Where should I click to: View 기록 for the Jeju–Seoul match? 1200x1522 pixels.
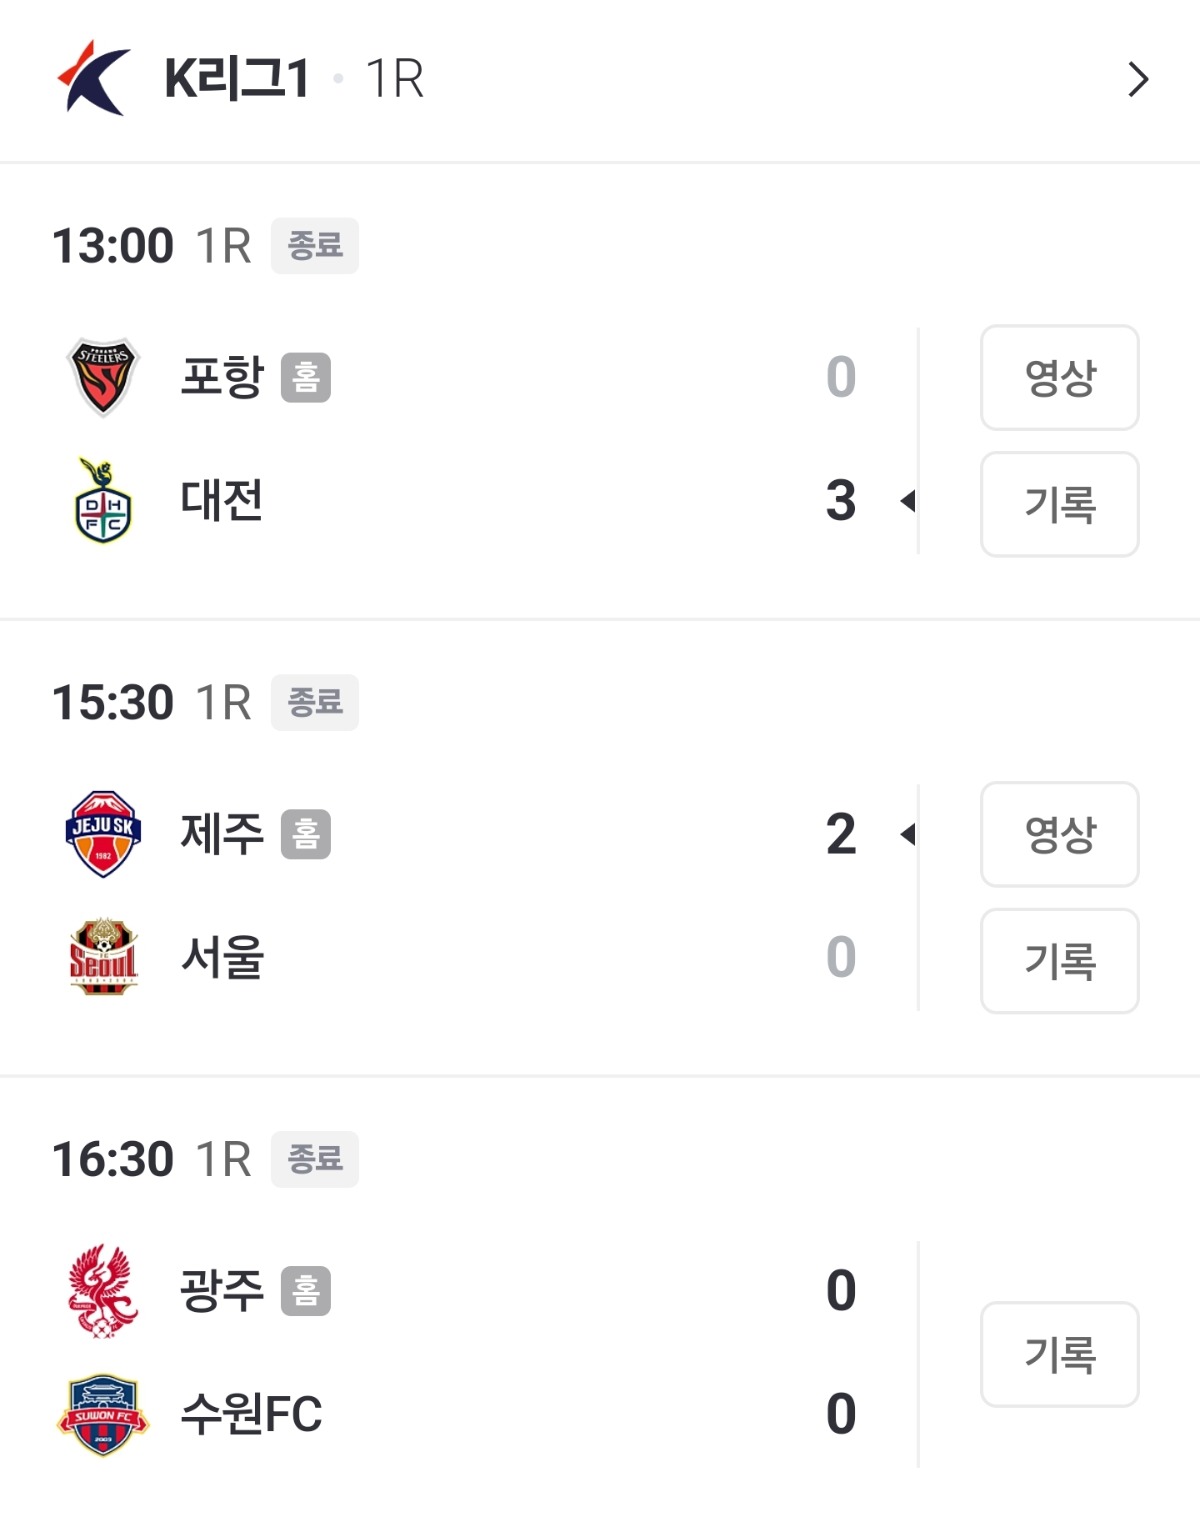(1059, 961)
